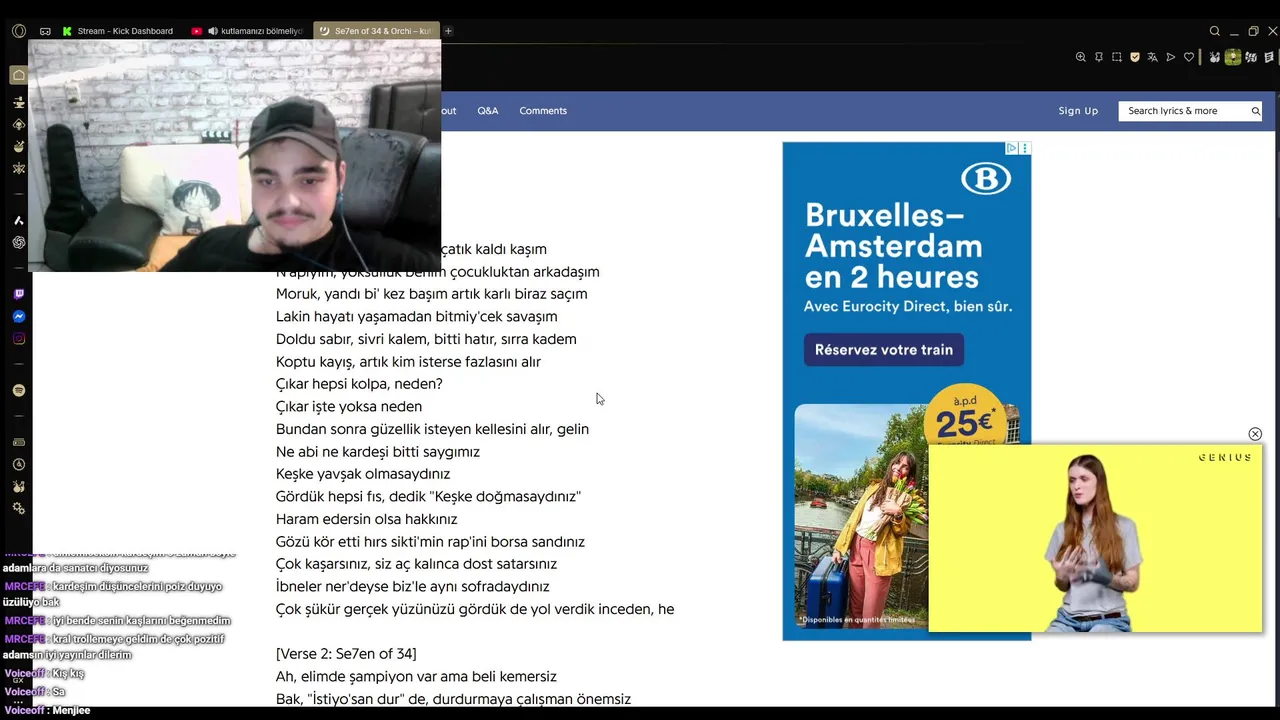Click lyric 'Lakin hayatı yaşamadan bitmiy'cek savaşım'
The image size is (1280, 720).
(416, 317)
